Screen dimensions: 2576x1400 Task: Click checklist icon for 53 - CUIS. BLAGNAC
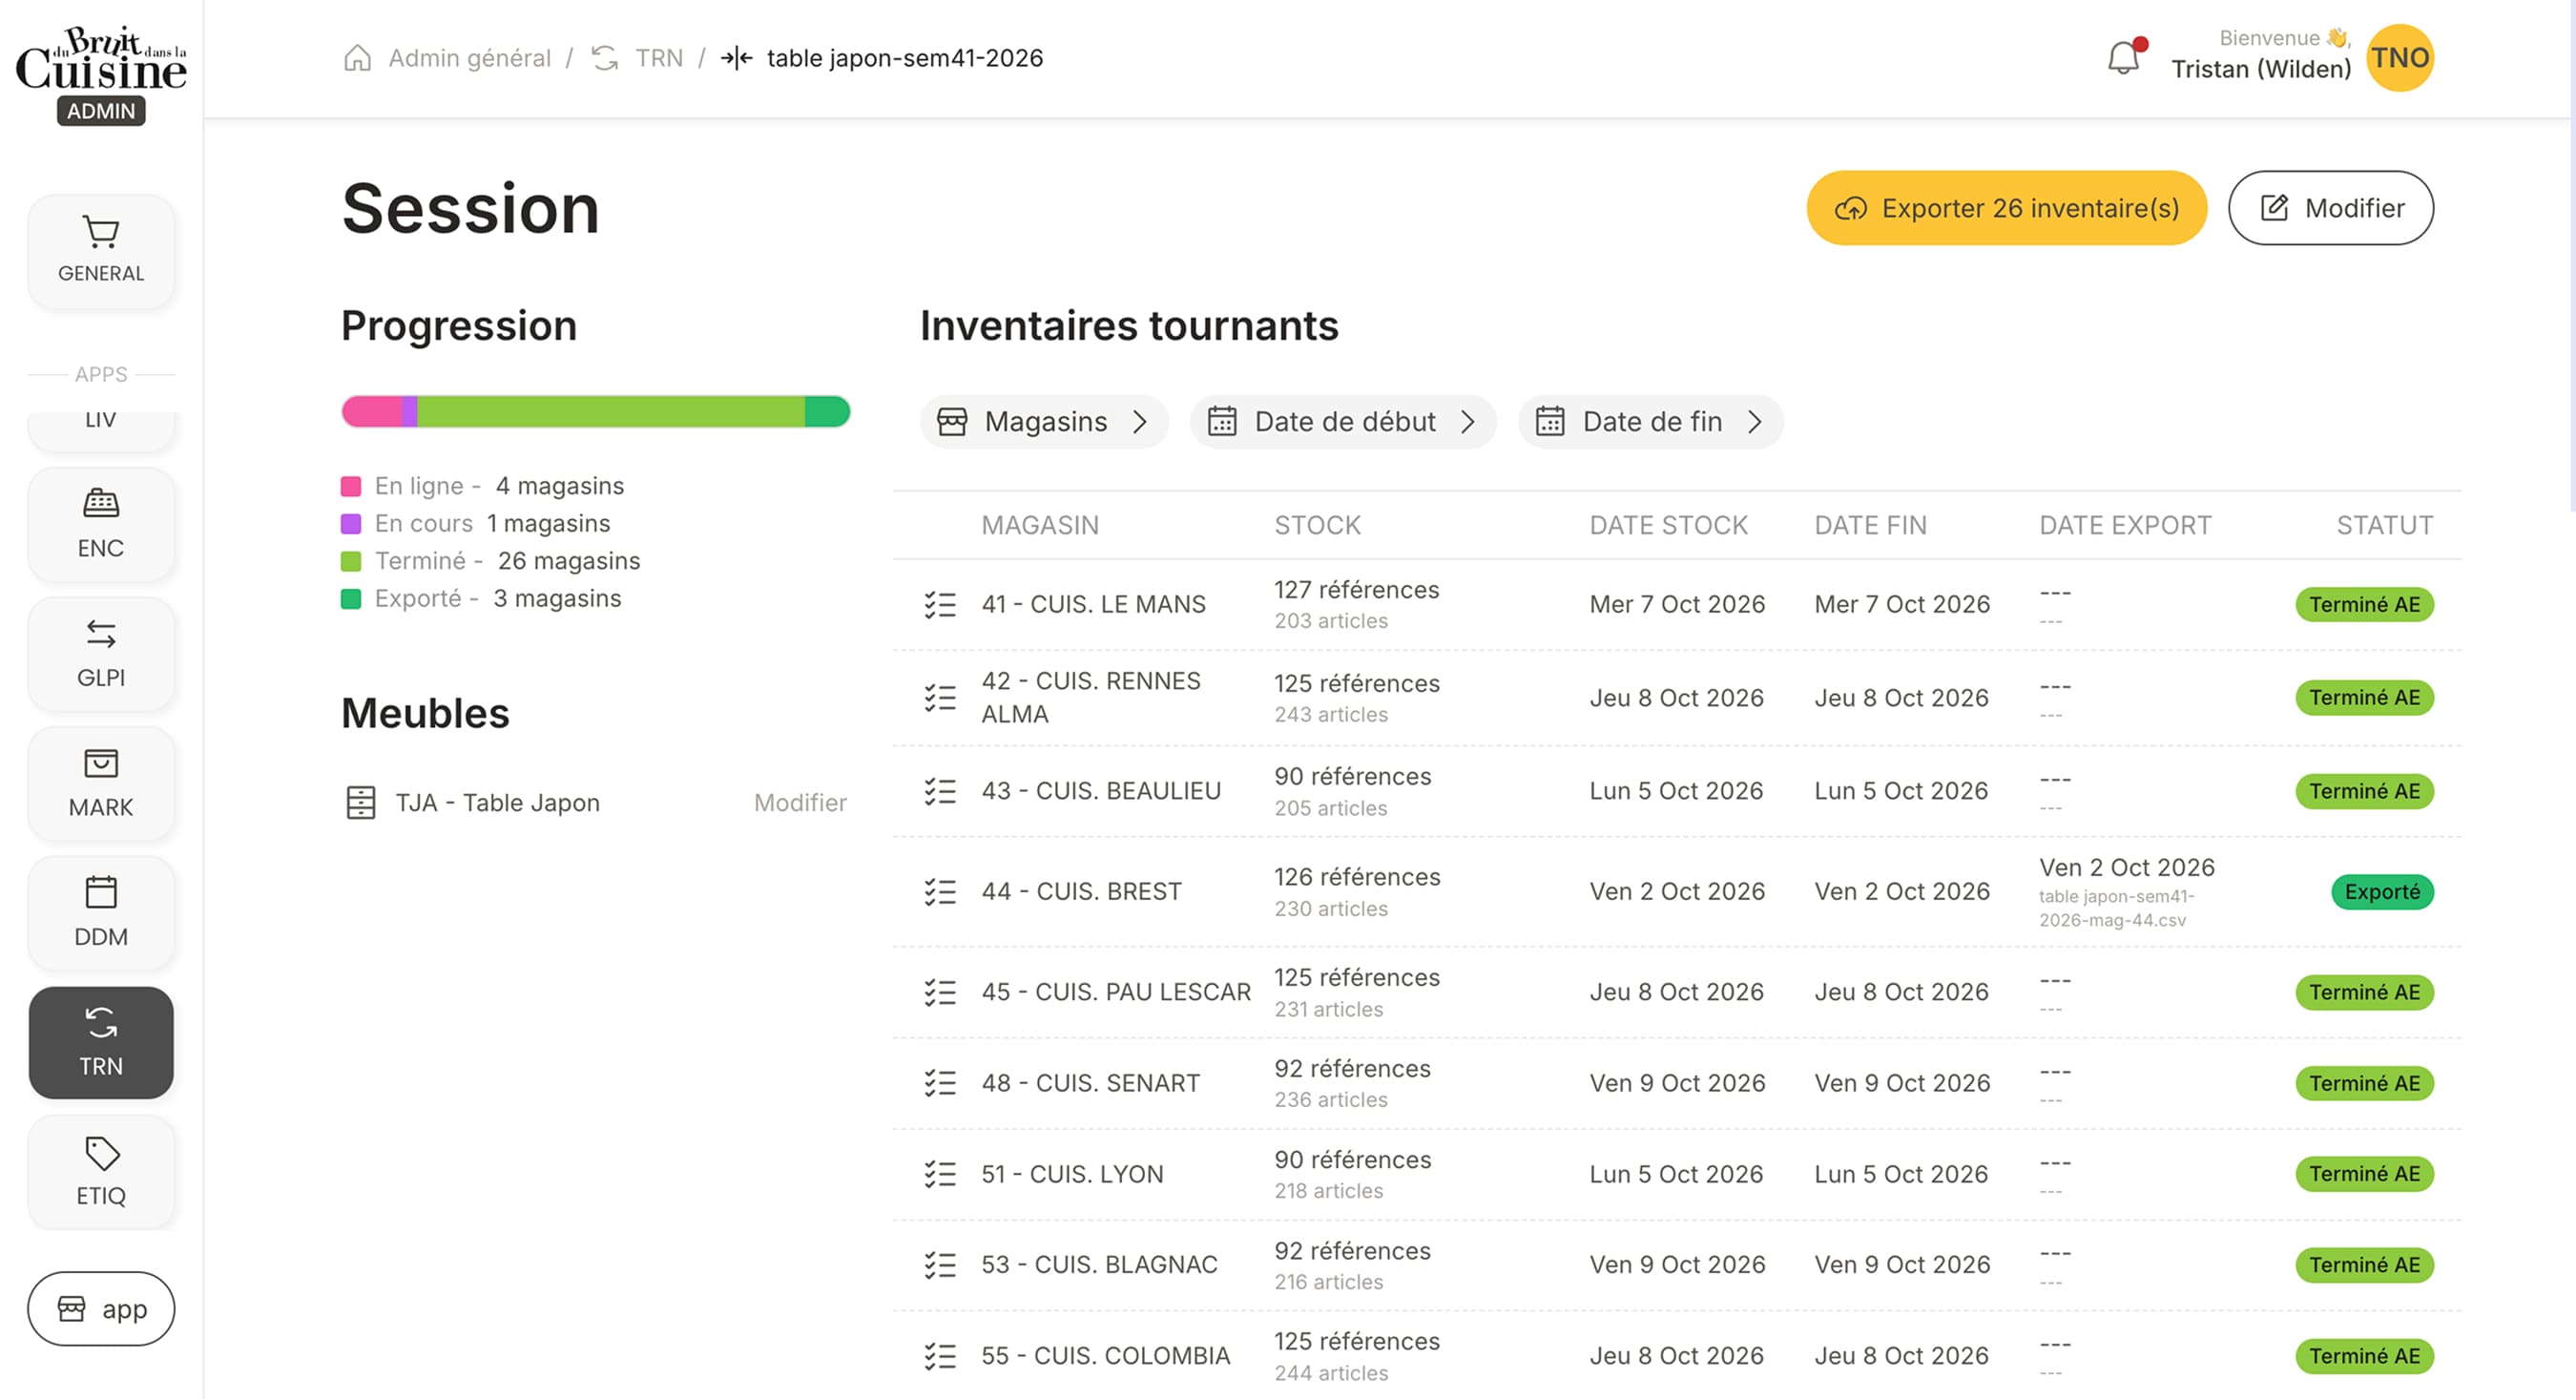[940, 1265]
